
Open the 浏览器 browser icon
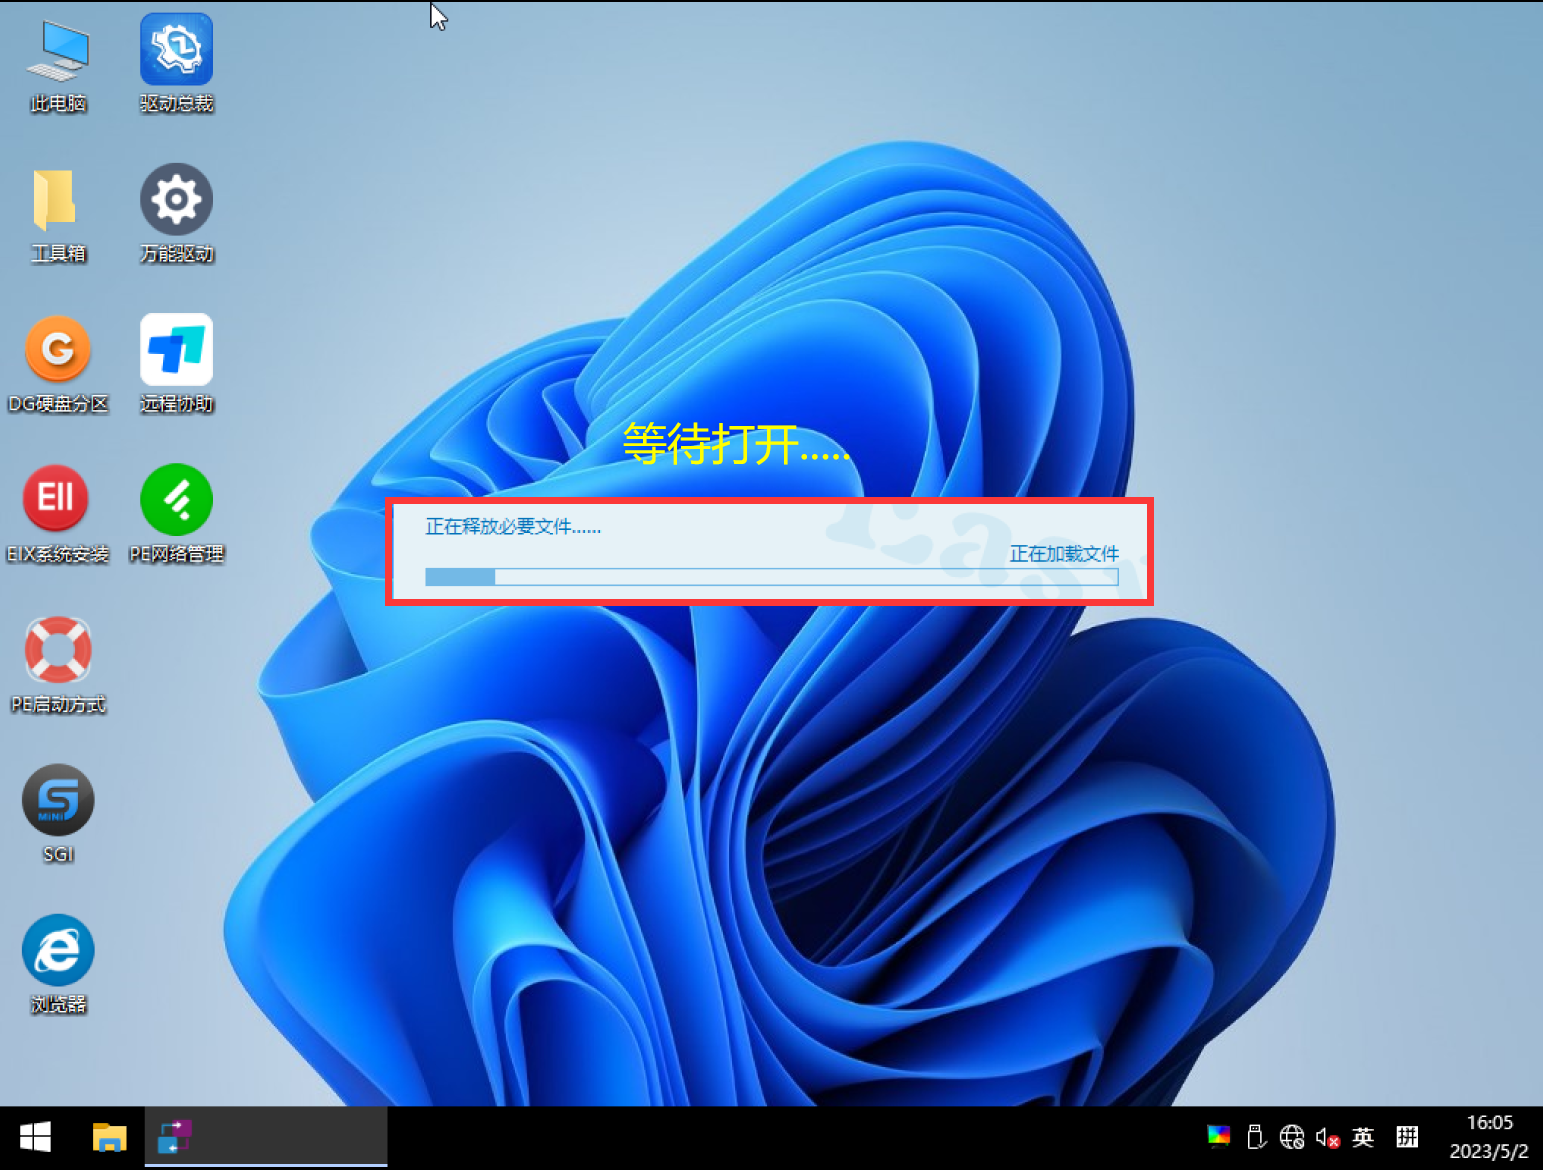[x=58, y=965]
